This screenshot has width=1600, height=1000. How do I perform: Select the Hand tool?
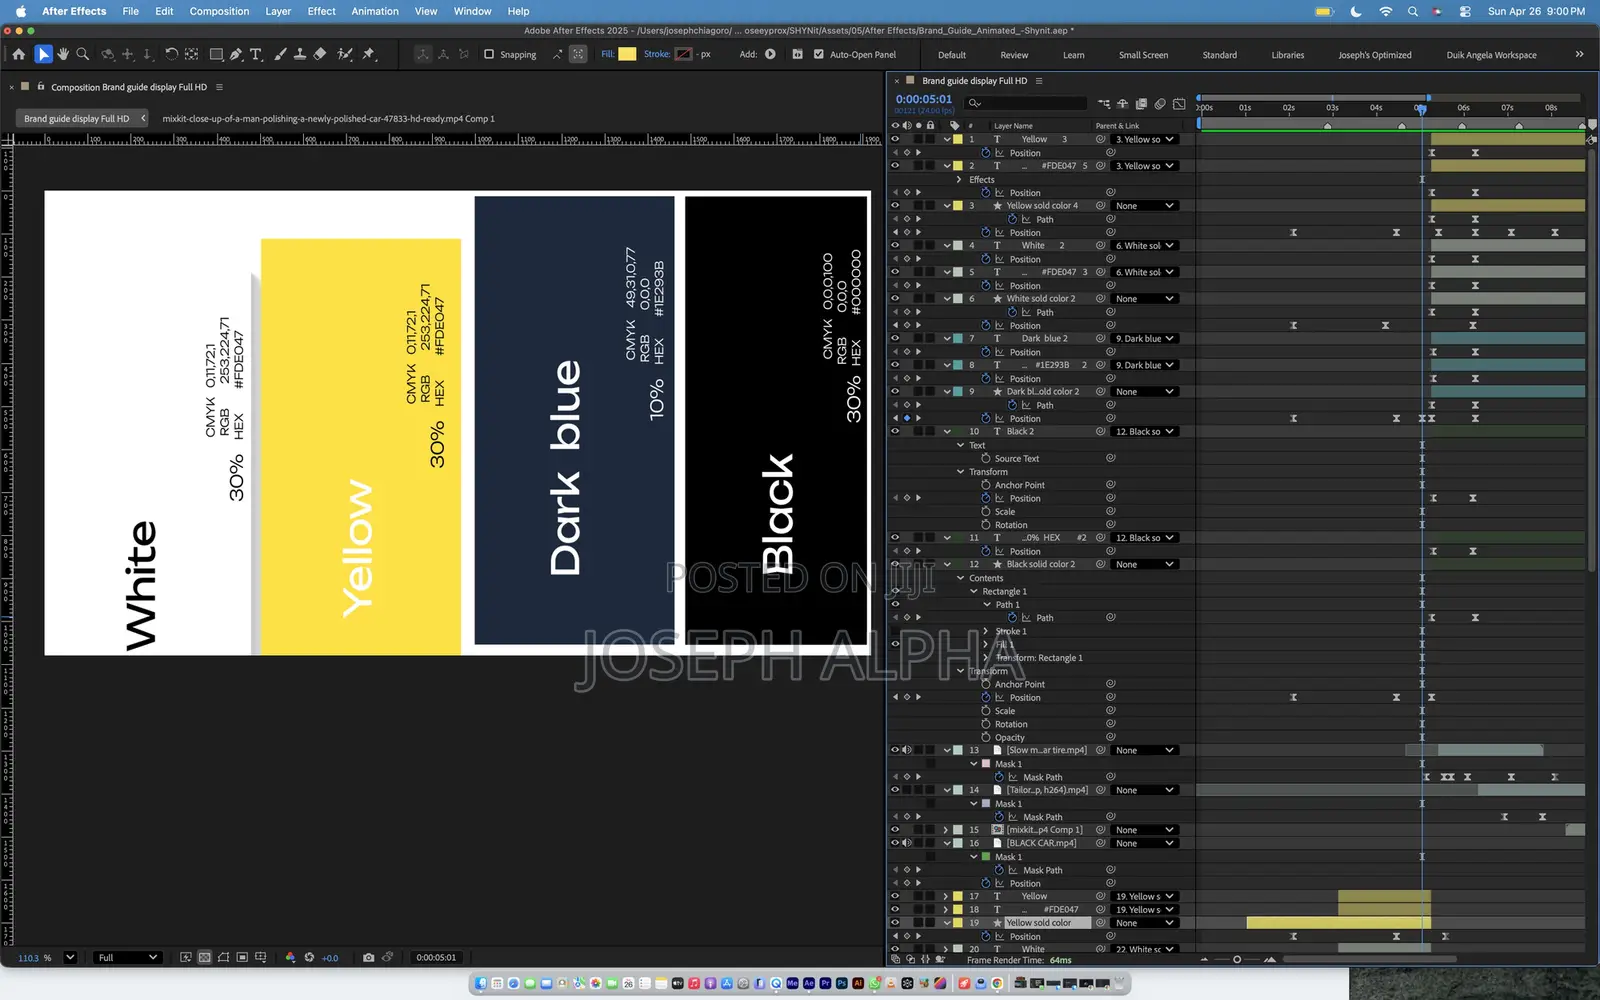(63, 54)
